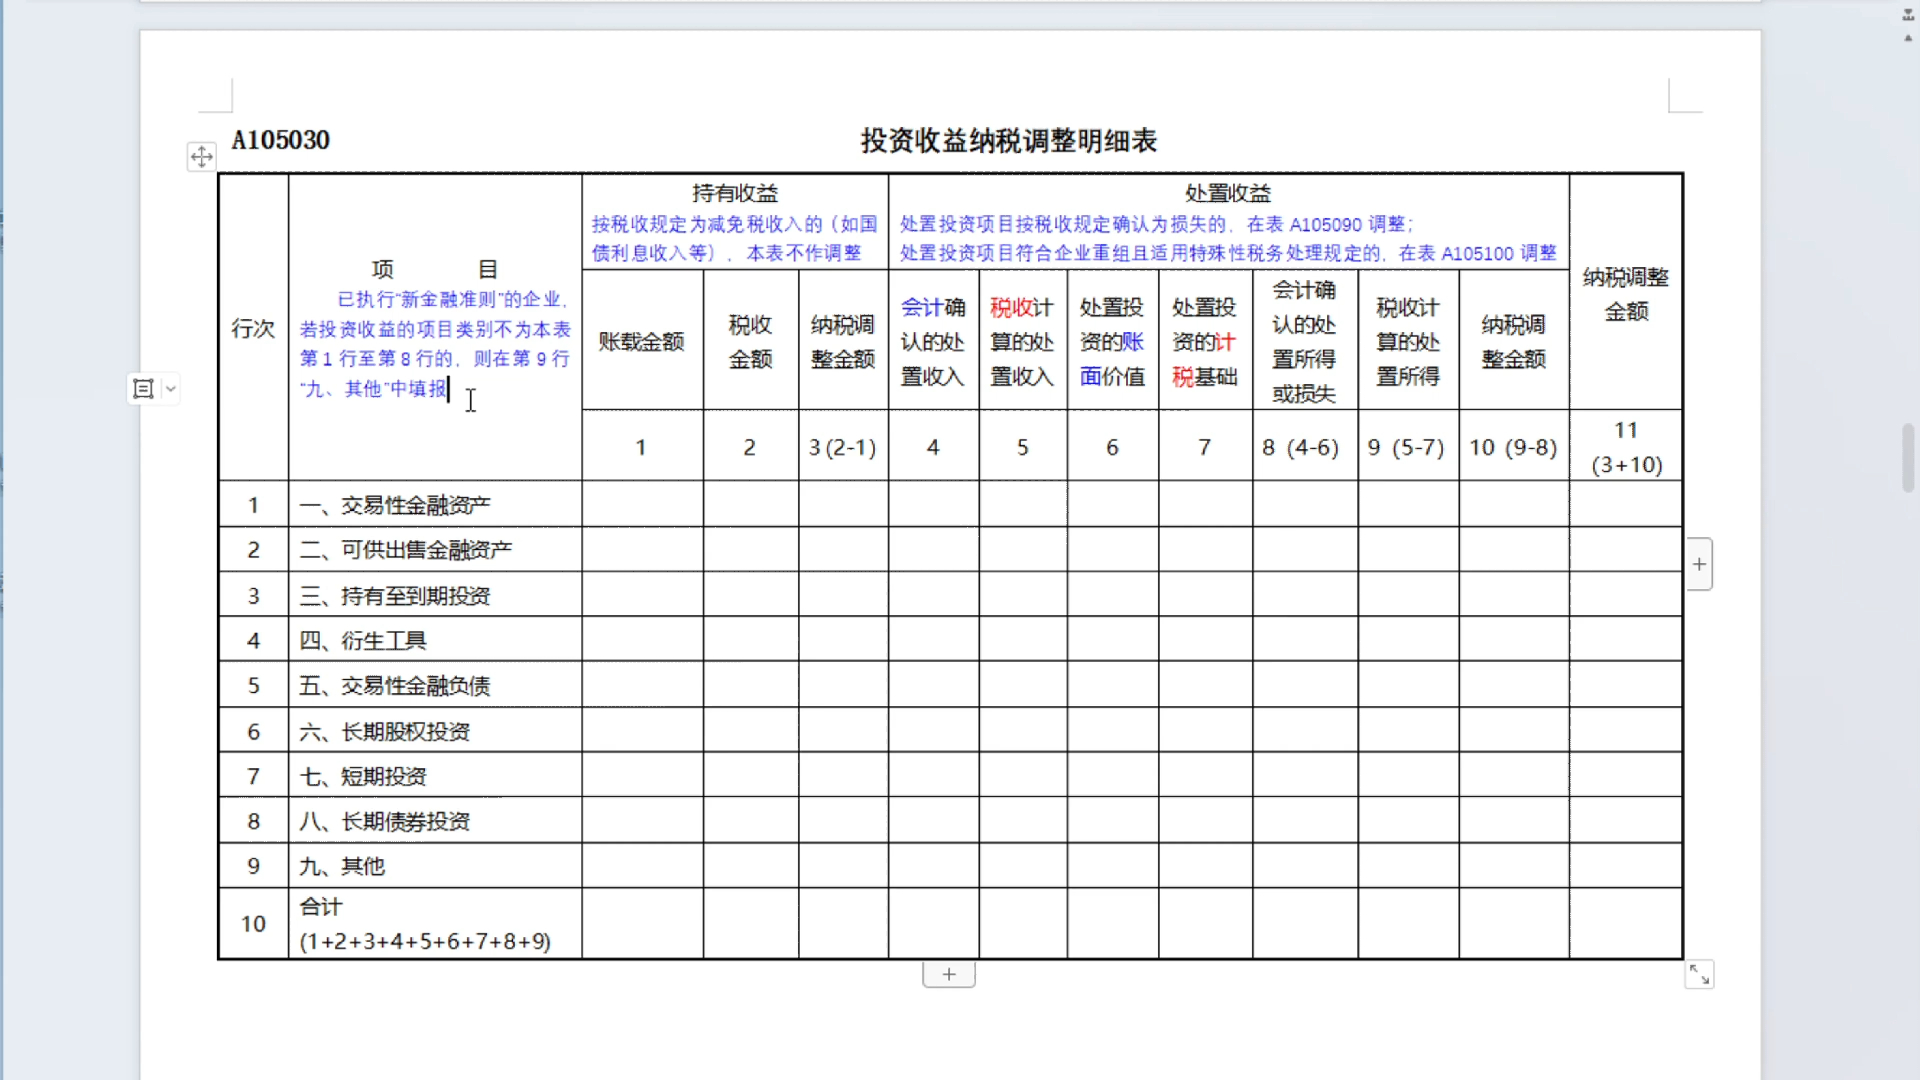Viewport: 1920px width, 1080px height.
Task: Click the blue note under 持有收益
Action: click(x=734, y=238)
